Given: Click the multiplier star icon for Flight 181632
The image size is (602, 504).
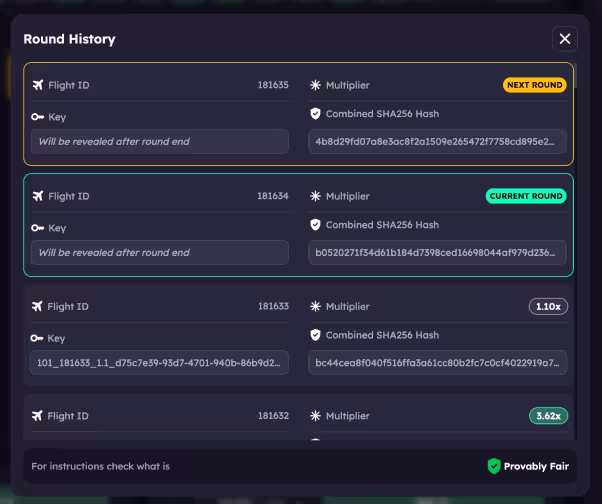Looking at the screenshot, I should (x=315, y=416).
